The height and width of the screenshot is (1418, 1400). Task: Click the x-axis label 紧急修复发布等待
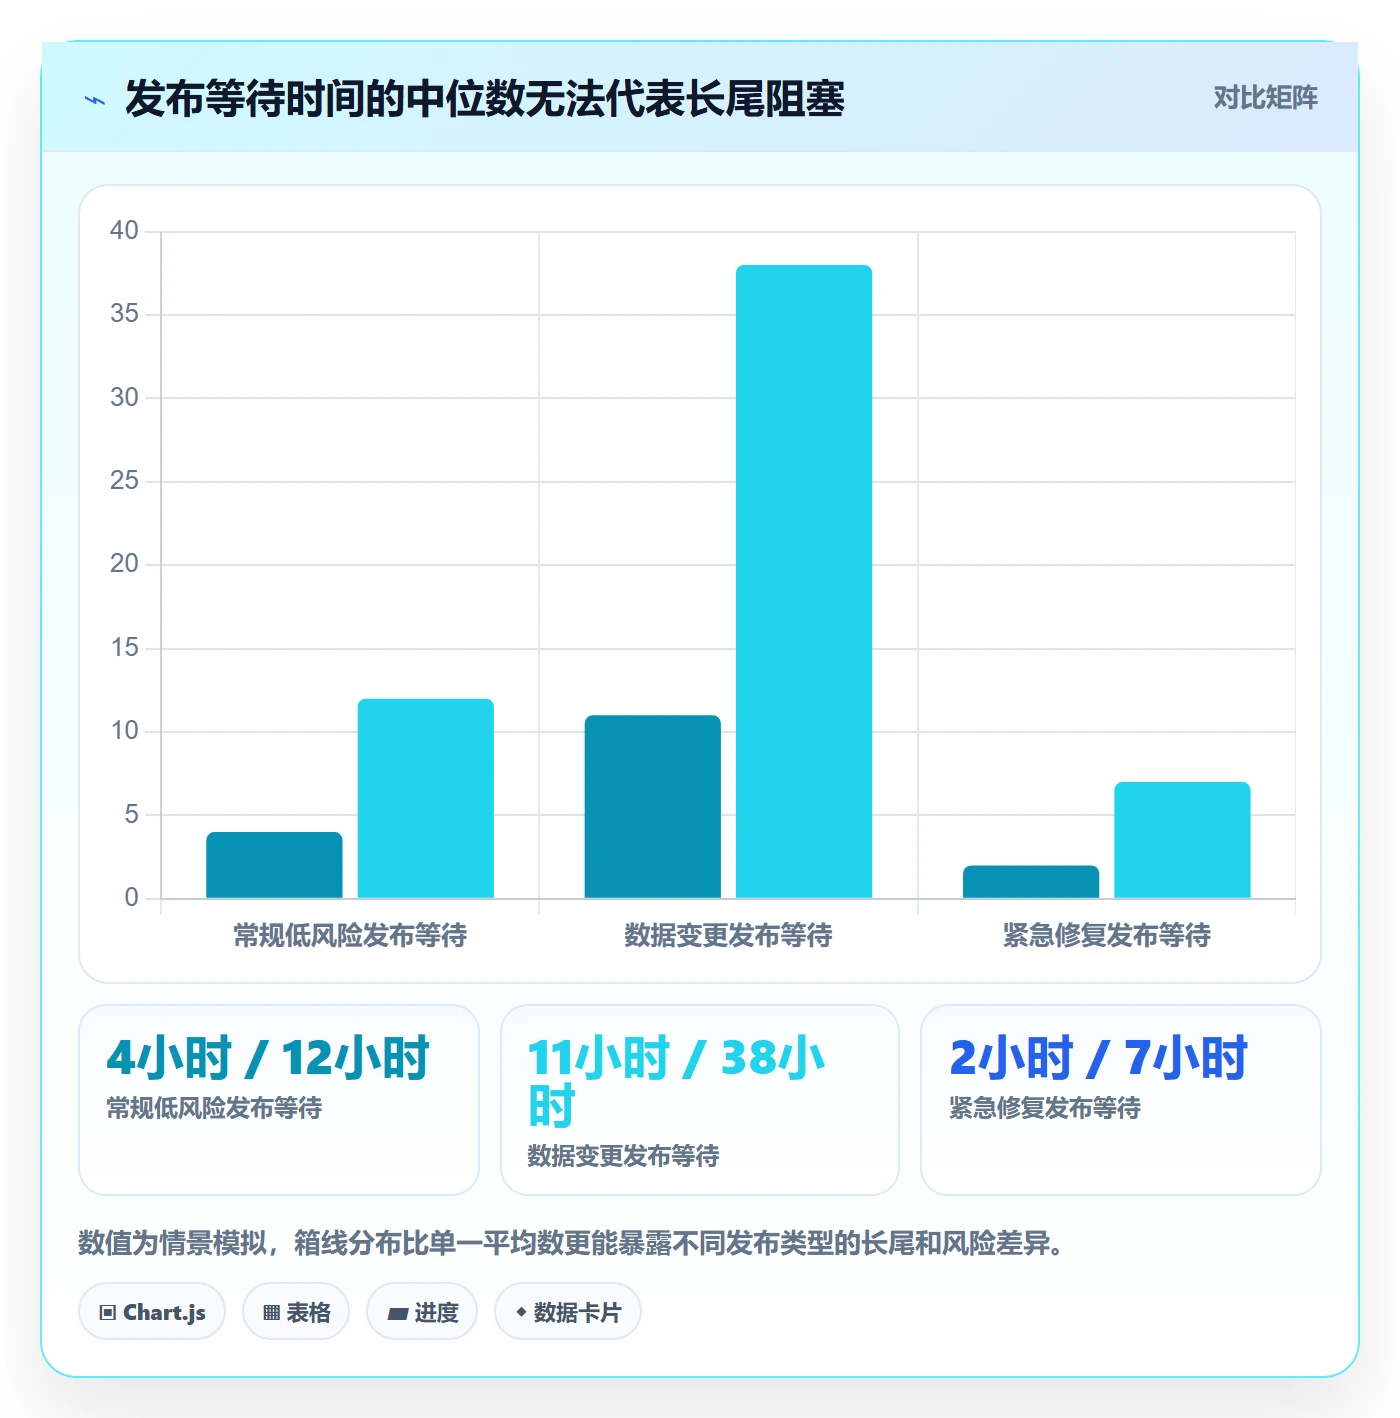(1107, 936)
